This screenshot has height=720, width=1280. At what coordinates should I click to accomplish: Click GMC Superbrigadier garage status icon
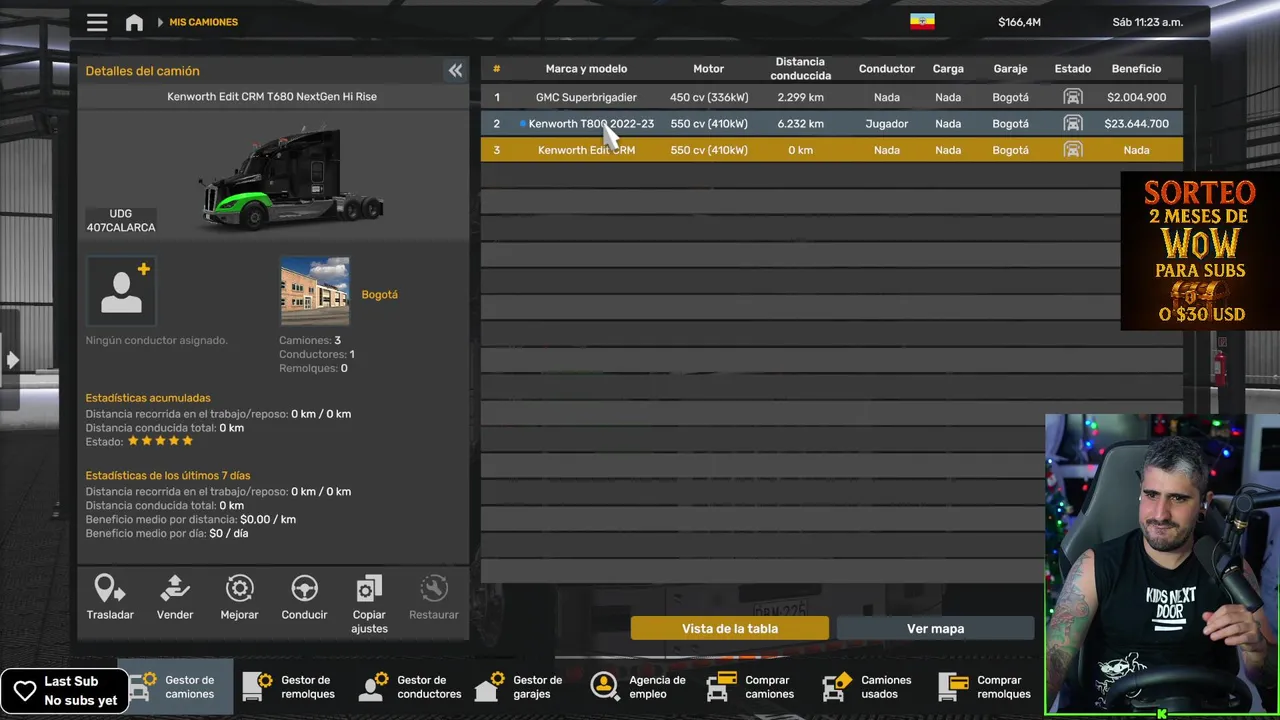pos(1072,97)
